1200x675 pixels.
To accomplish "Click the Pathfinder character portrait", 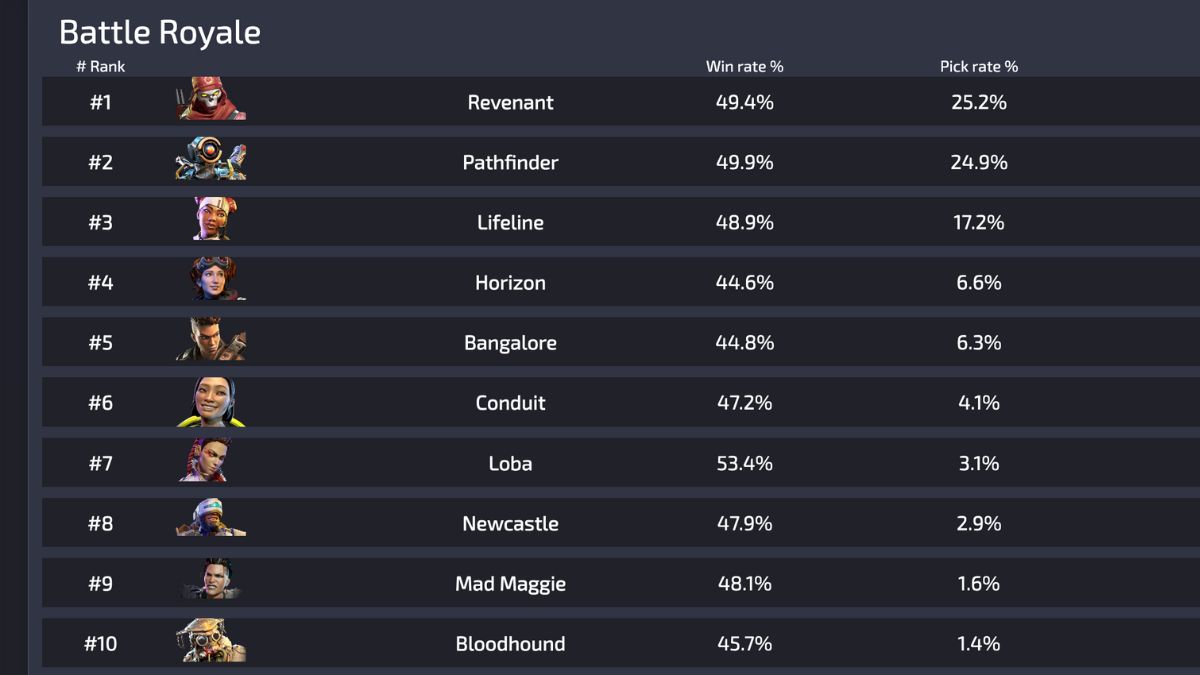I will point(210,161).
